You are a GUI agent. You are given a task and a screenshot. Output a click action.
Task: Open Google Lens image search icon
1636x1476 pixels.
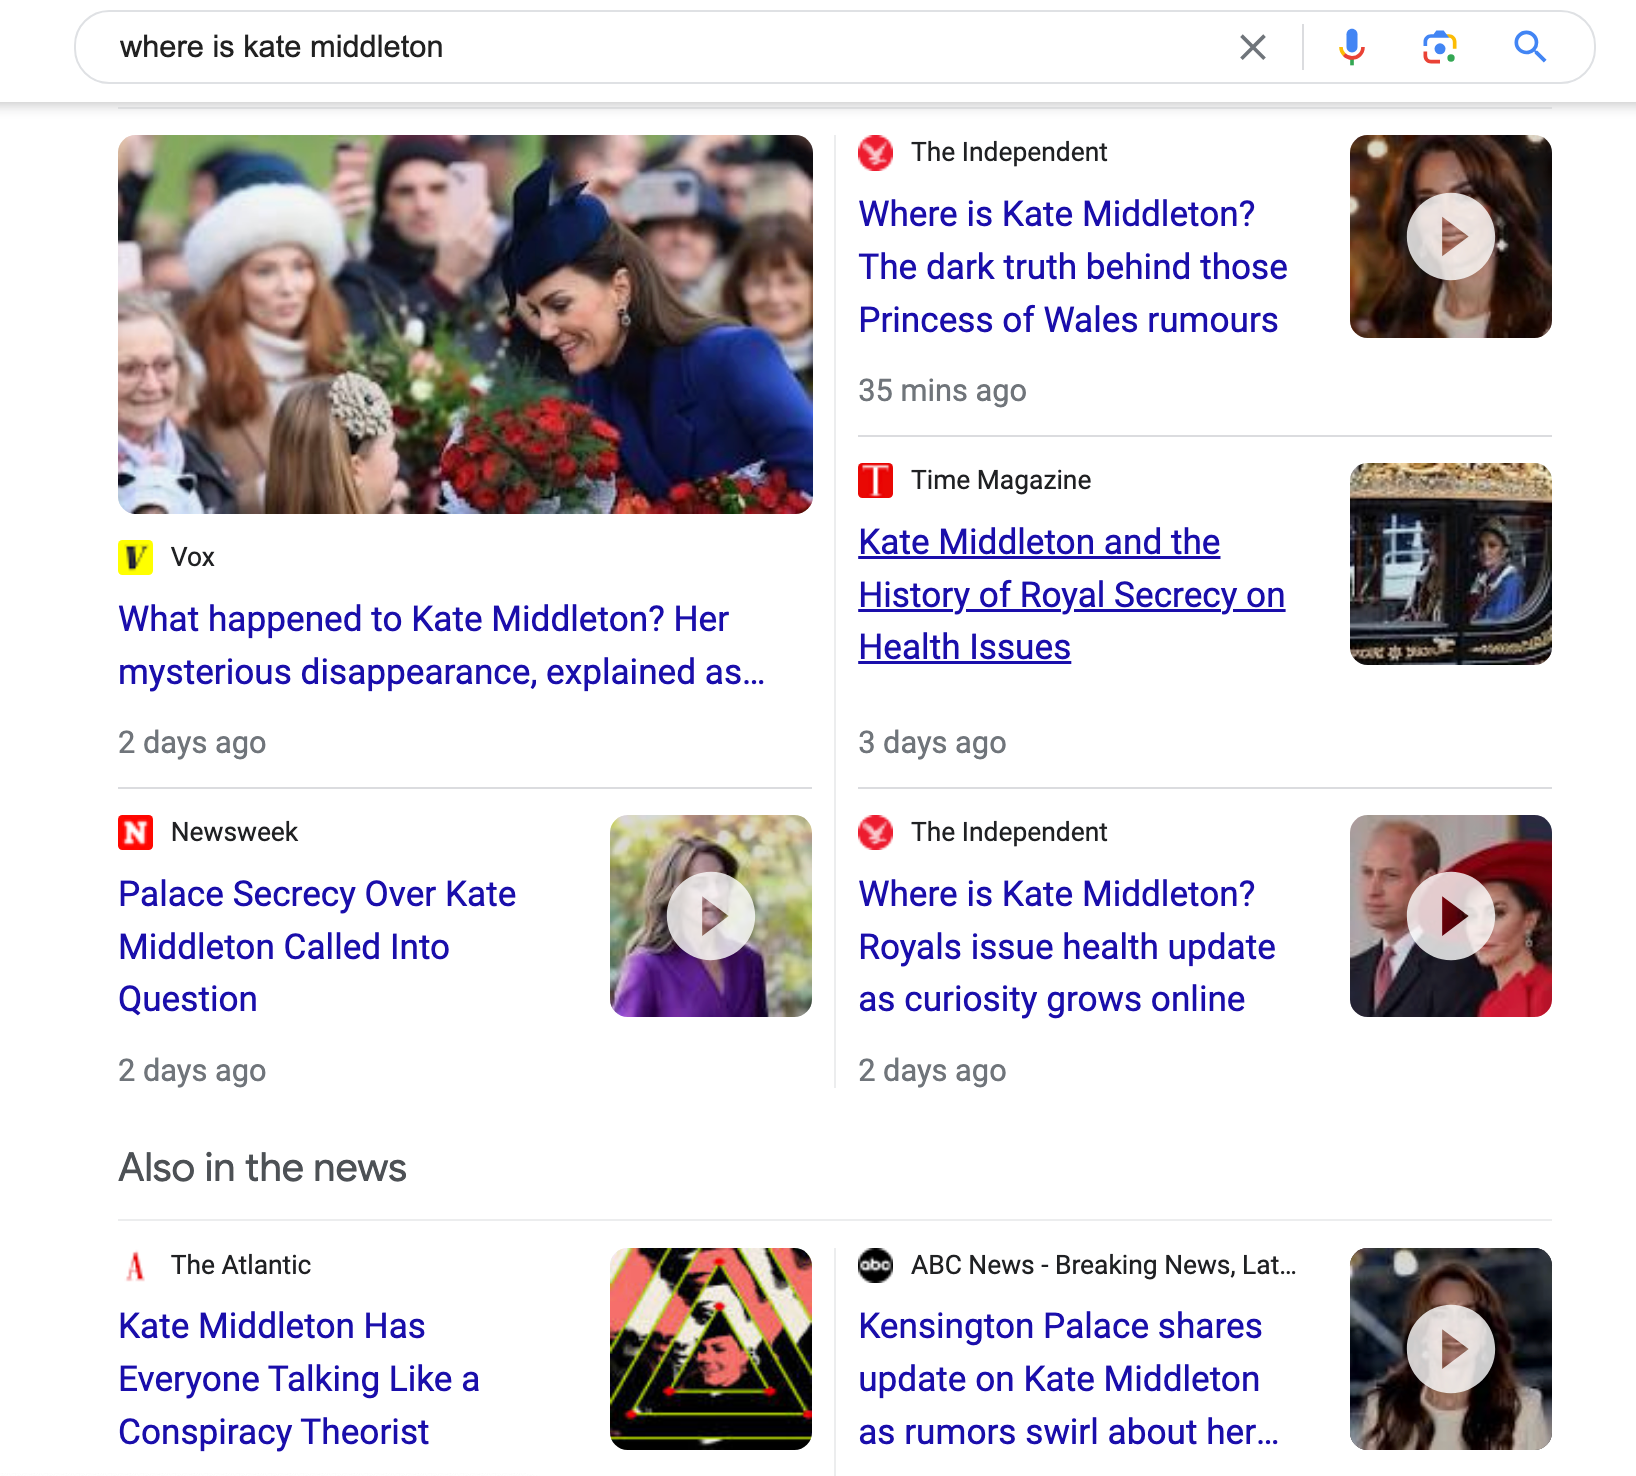click(1439, 47)
